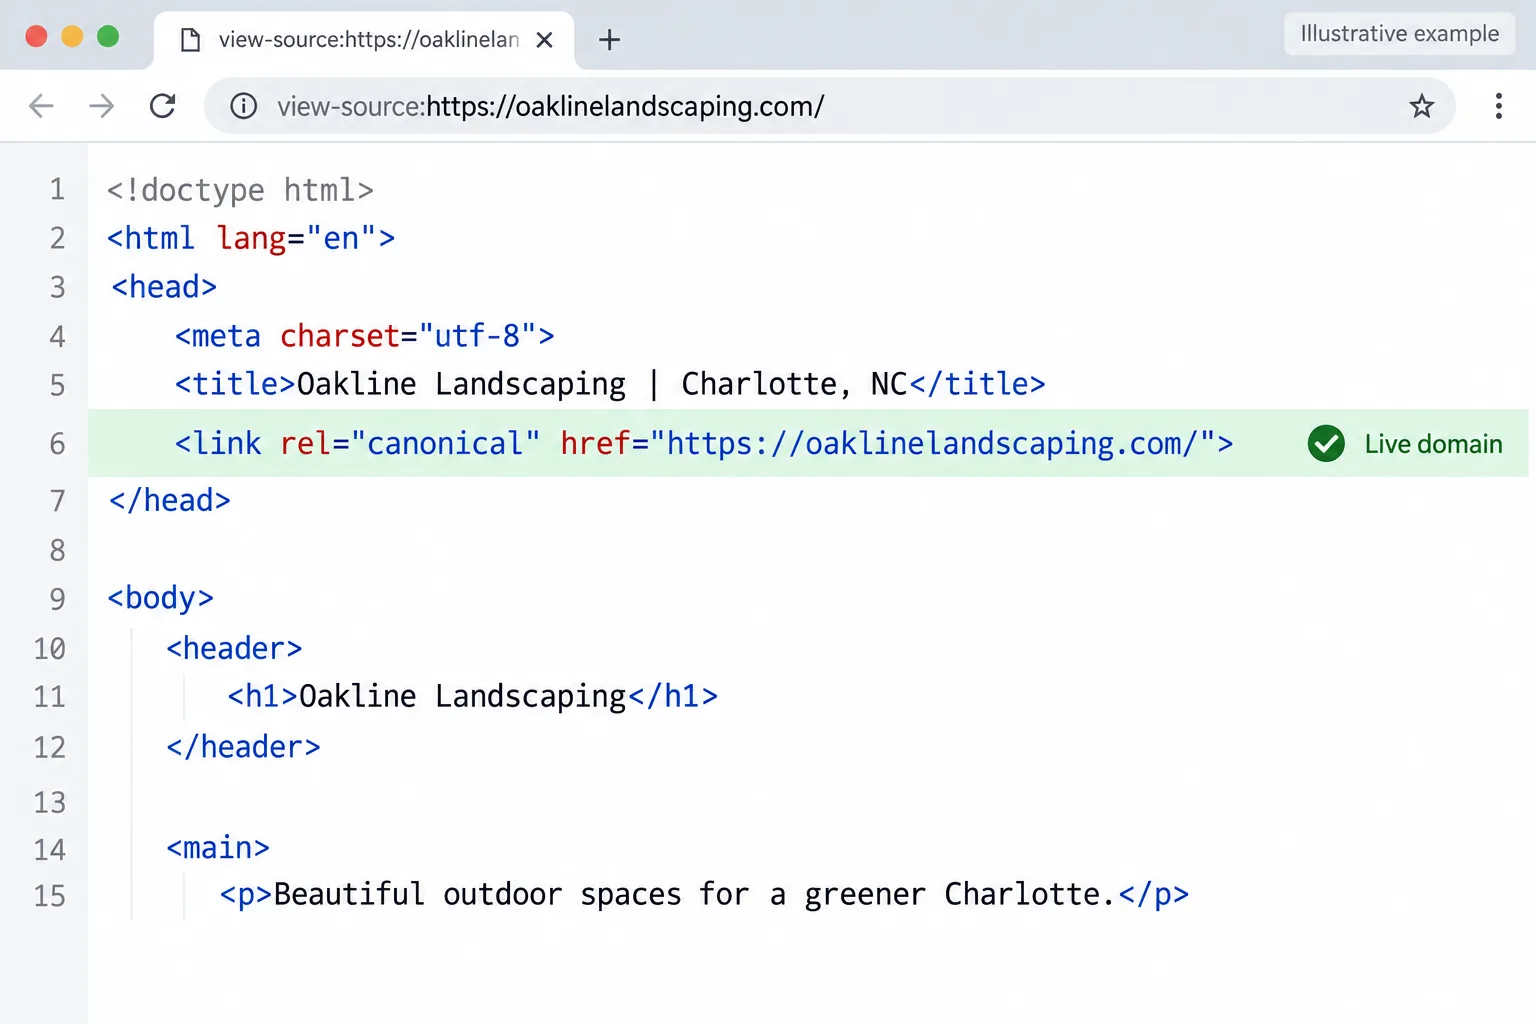Open the browser three-dot menu

(x=1498, y=106)
